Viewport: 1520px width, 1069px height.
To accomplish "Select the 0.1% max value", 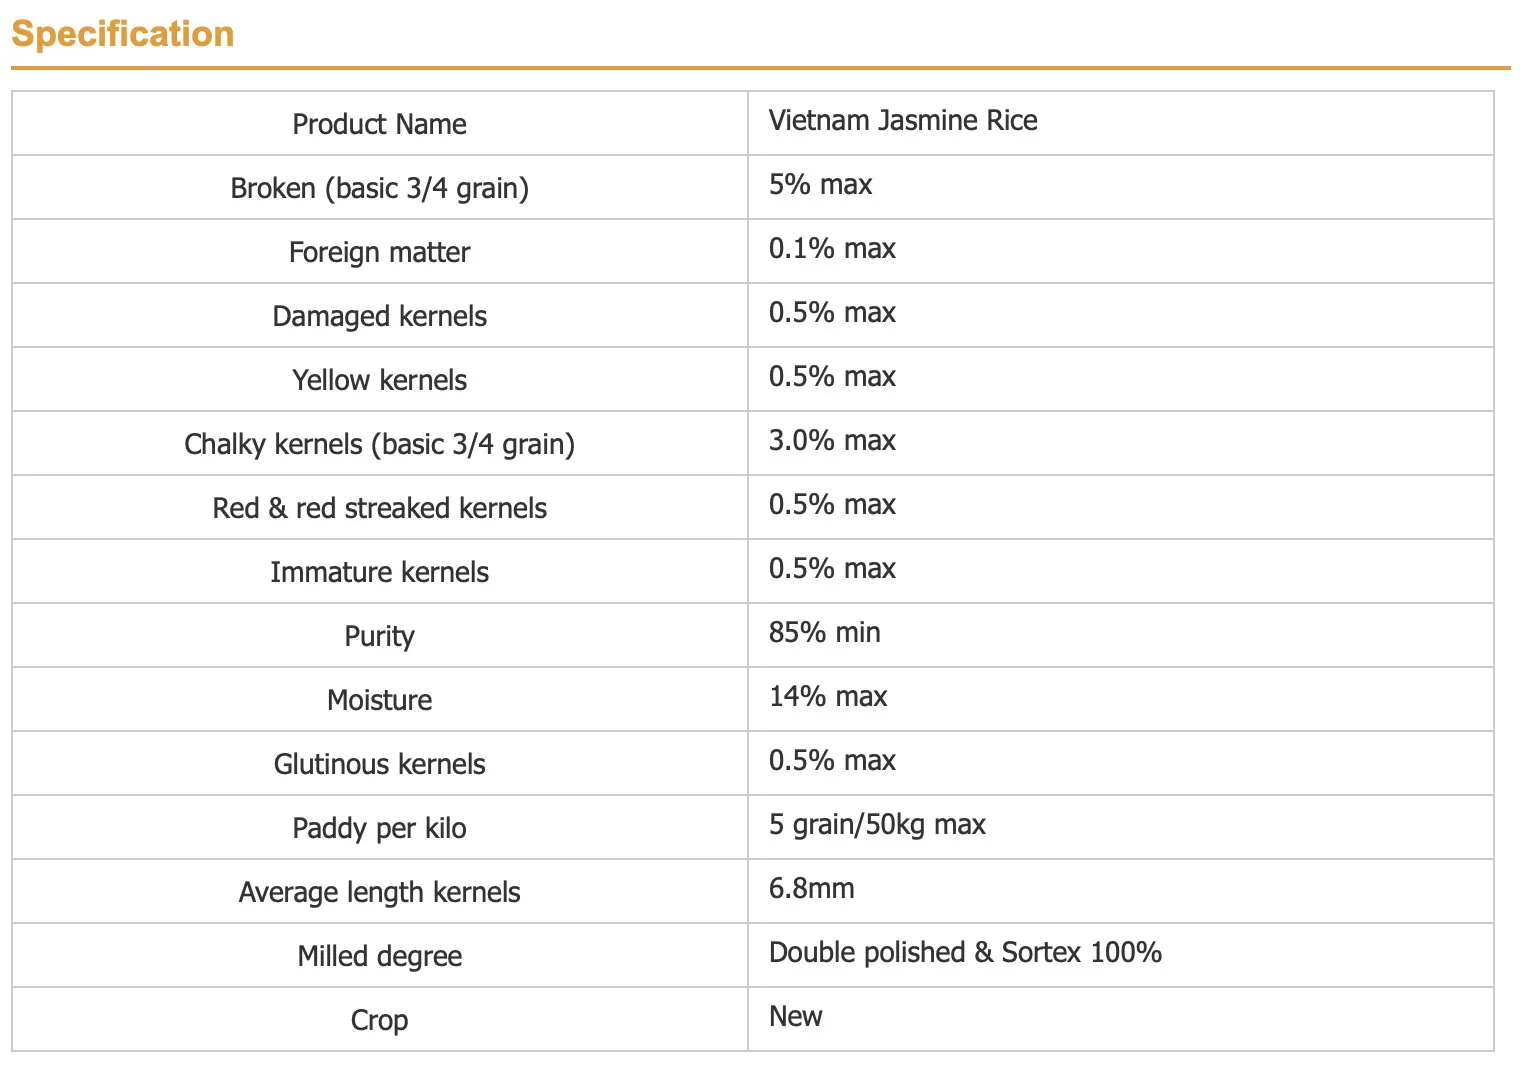I will pos(831,249).
